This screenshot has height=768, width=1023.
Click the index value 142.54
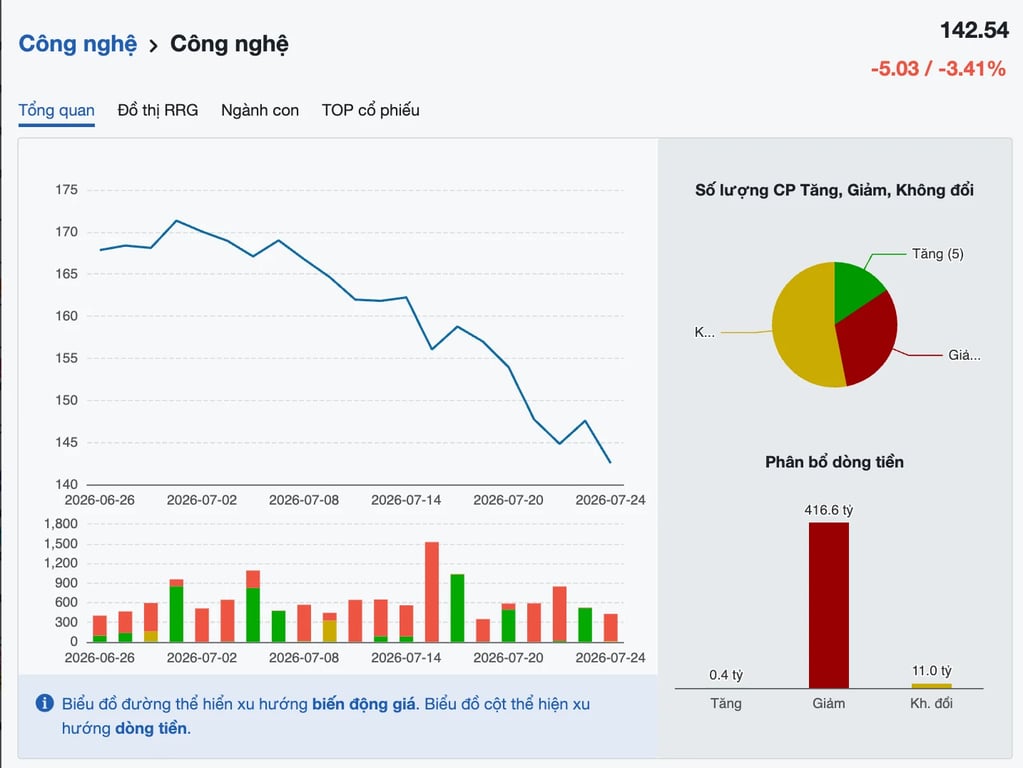point(974,30)
